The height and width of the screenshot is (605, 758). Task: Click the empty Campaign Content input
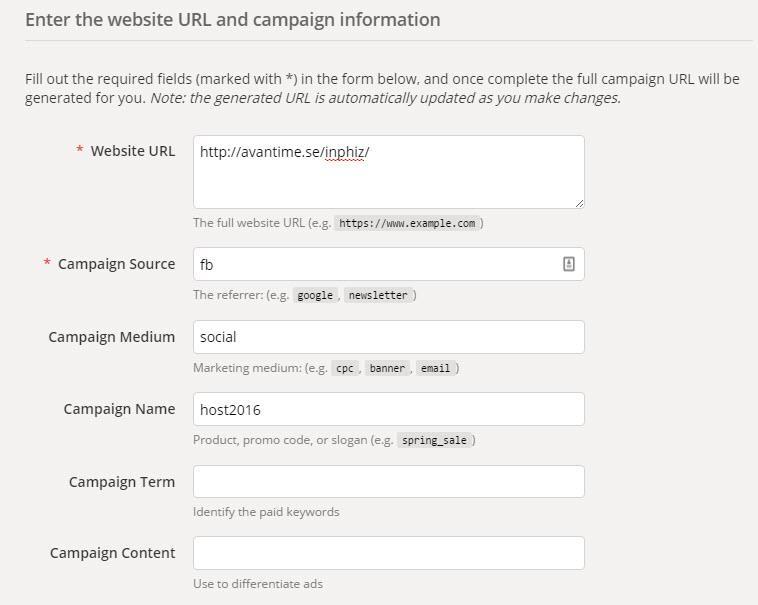click(x=389, y=553)
